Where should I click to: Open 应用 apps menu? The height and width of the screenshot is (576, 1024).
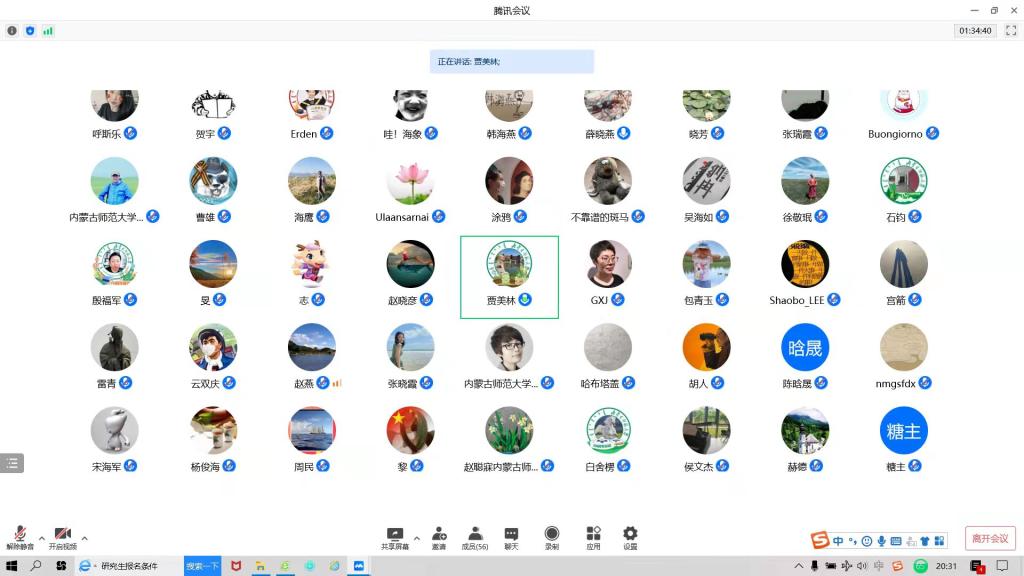(x=593, y=537)
